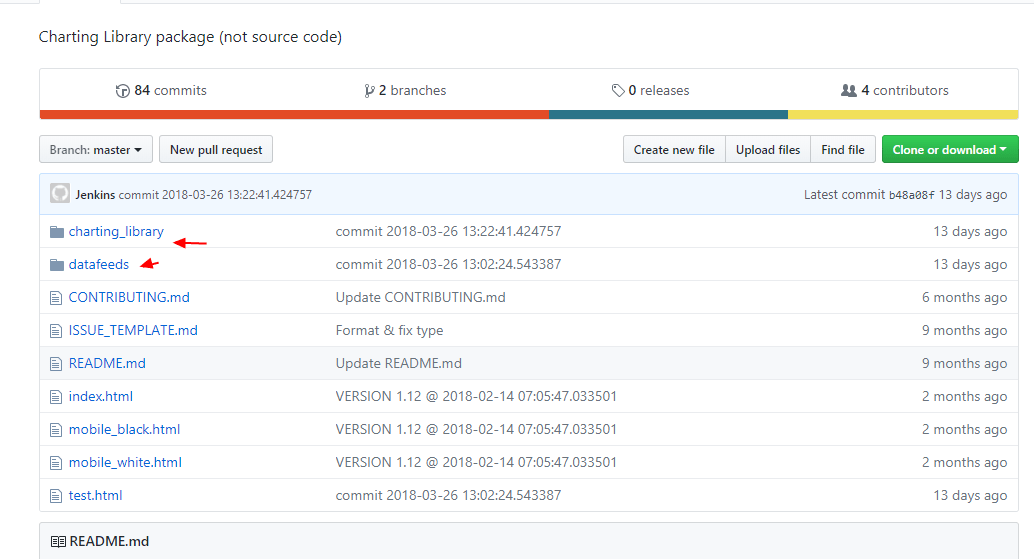The image size is (1034, 559).
Task: Open the README.md file link in list
Action: pos(107,363)
